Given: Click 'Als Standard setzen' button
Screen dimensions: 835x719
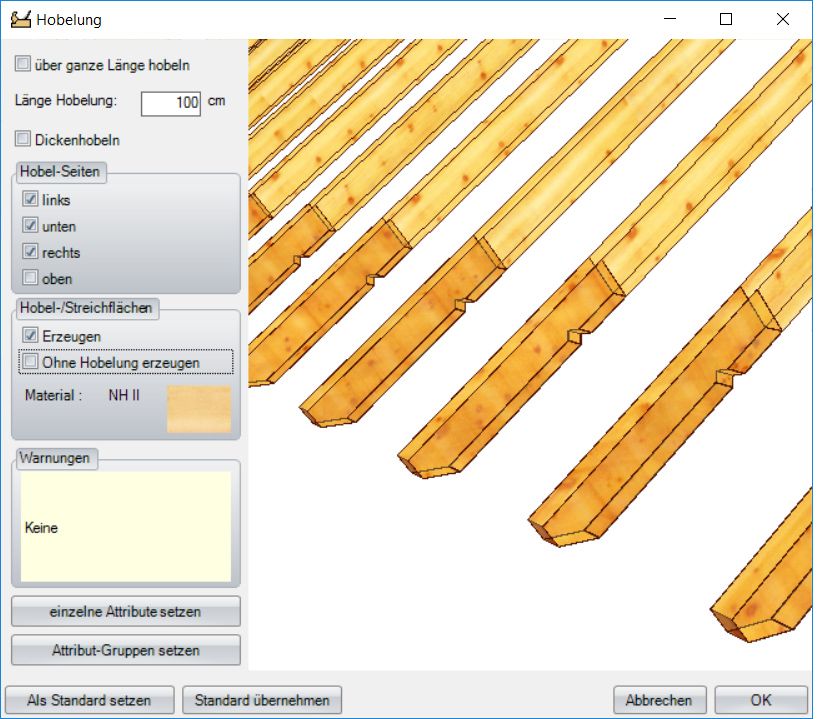Looking at the screenshot, I should 89,700.
